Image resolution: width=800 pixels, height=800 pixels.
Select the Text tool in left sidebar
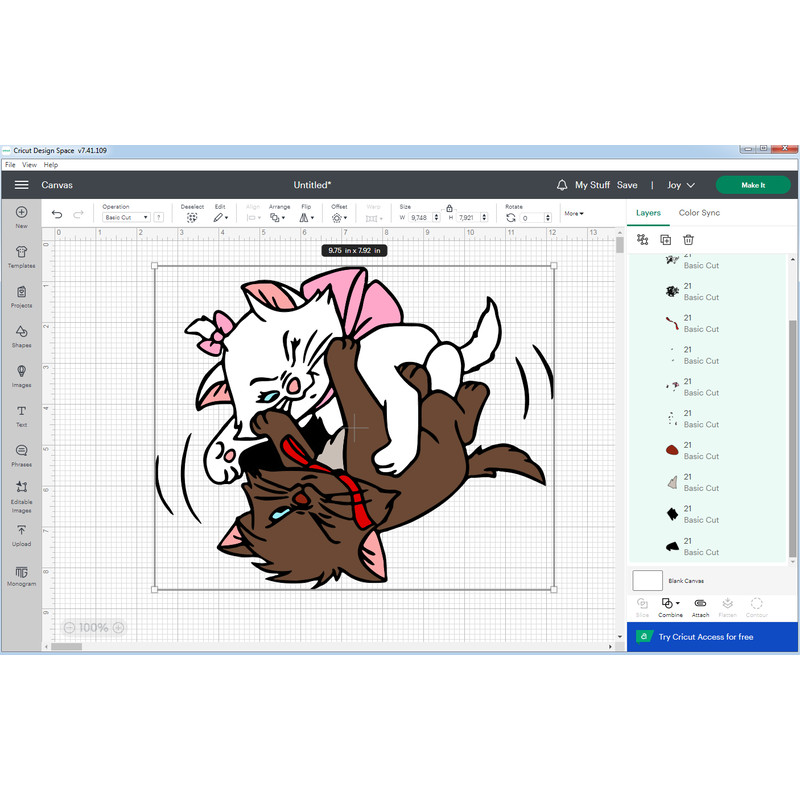20,416
